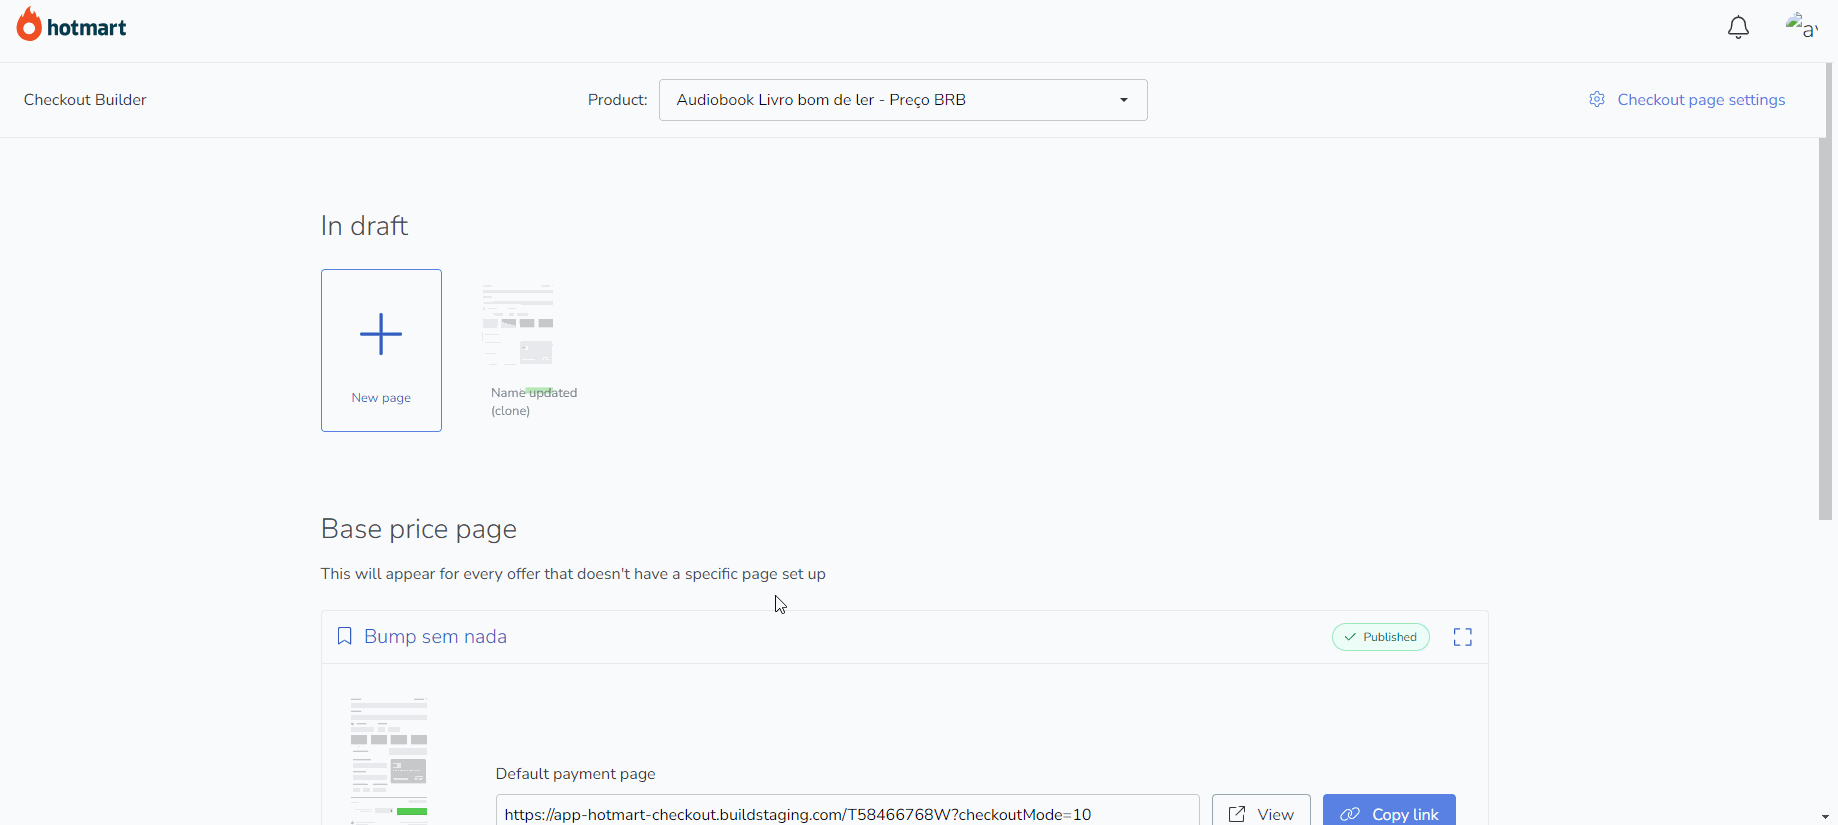Open Checkout page settings link

(x=1700, y=100)
